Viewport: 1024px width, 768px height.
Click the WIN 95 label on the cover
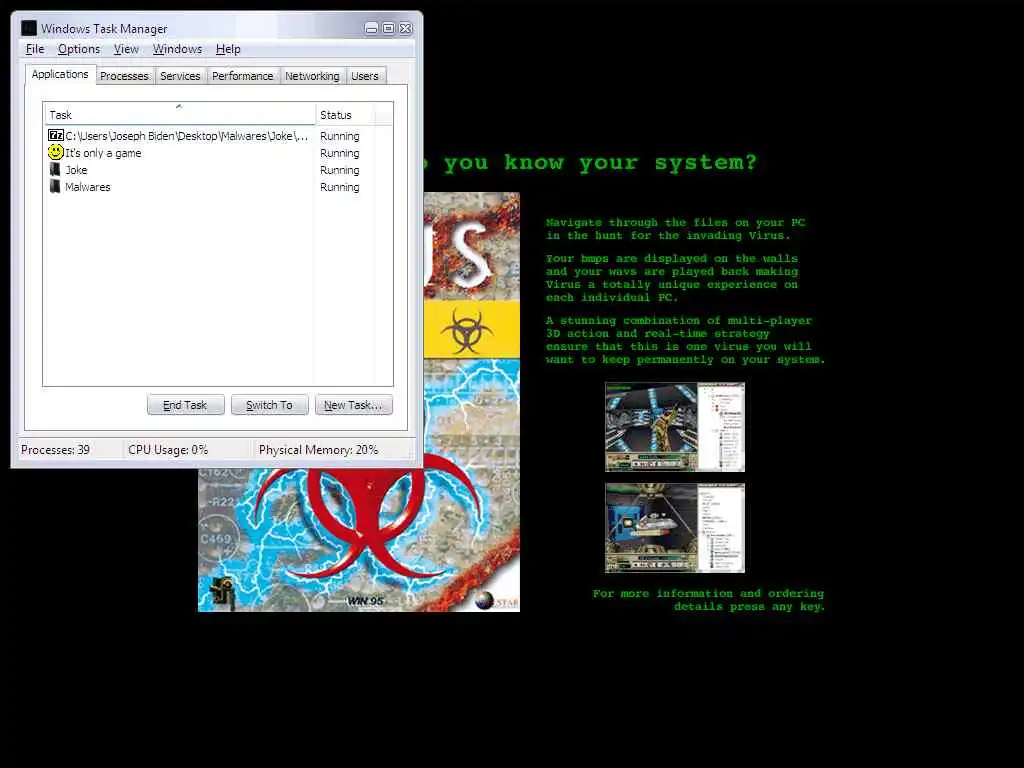(x=365, y=601)
